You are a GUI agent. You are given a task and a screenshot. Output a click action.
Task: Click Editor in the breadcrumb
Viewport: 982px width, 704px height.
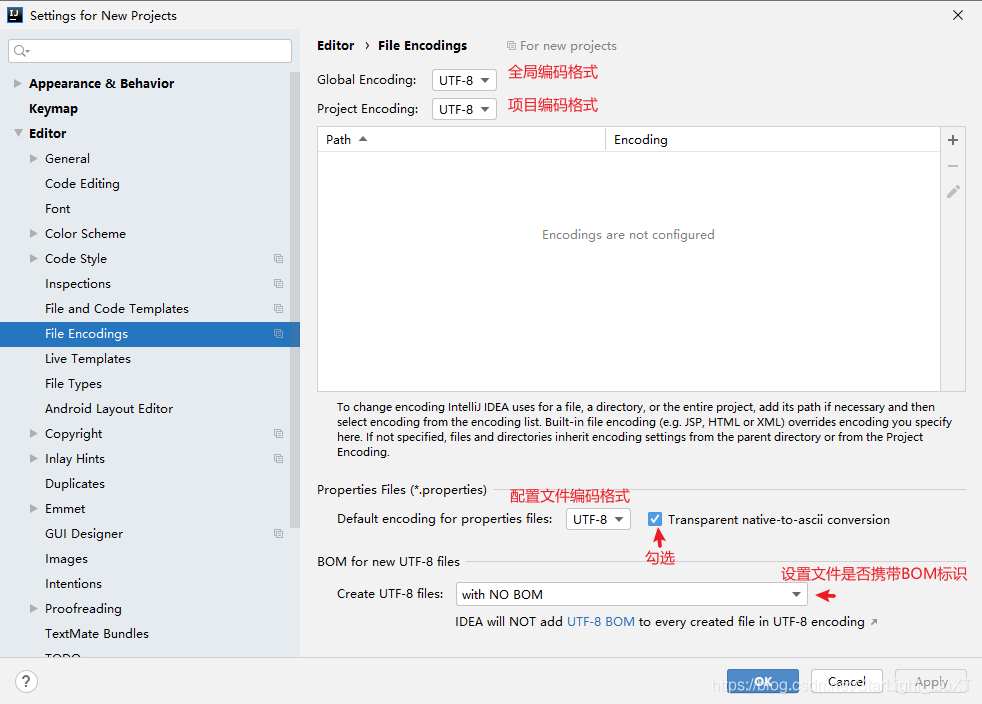pyautogui.click(x=336, y=46)
